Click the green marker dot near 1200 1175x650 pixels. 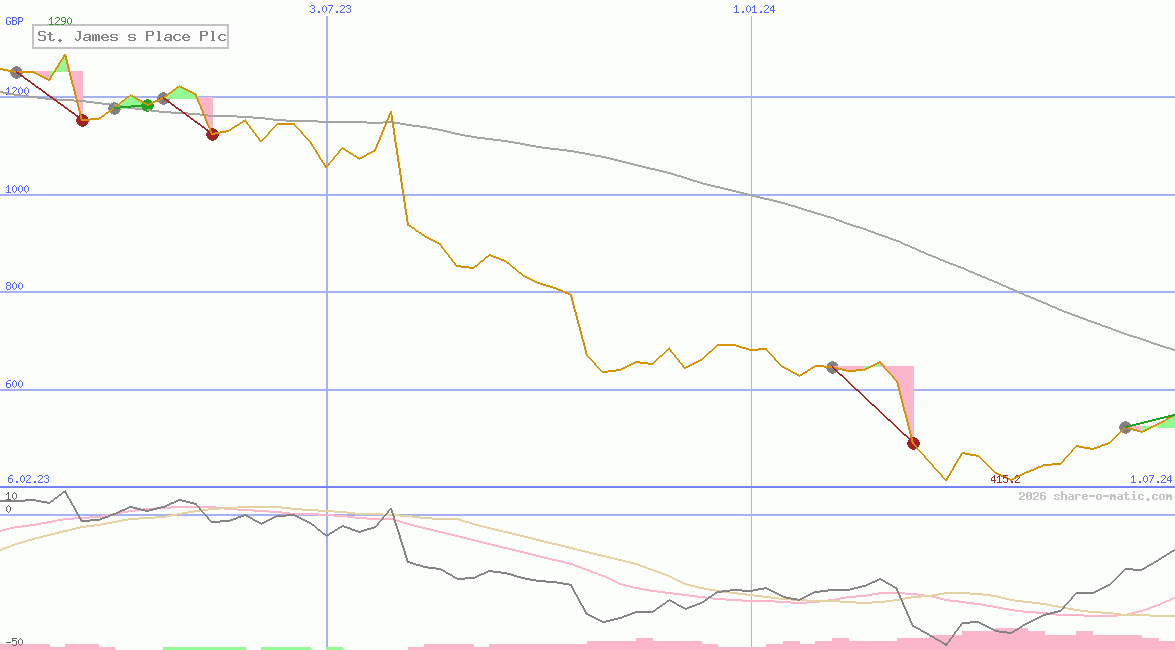[x=147, y=105]
